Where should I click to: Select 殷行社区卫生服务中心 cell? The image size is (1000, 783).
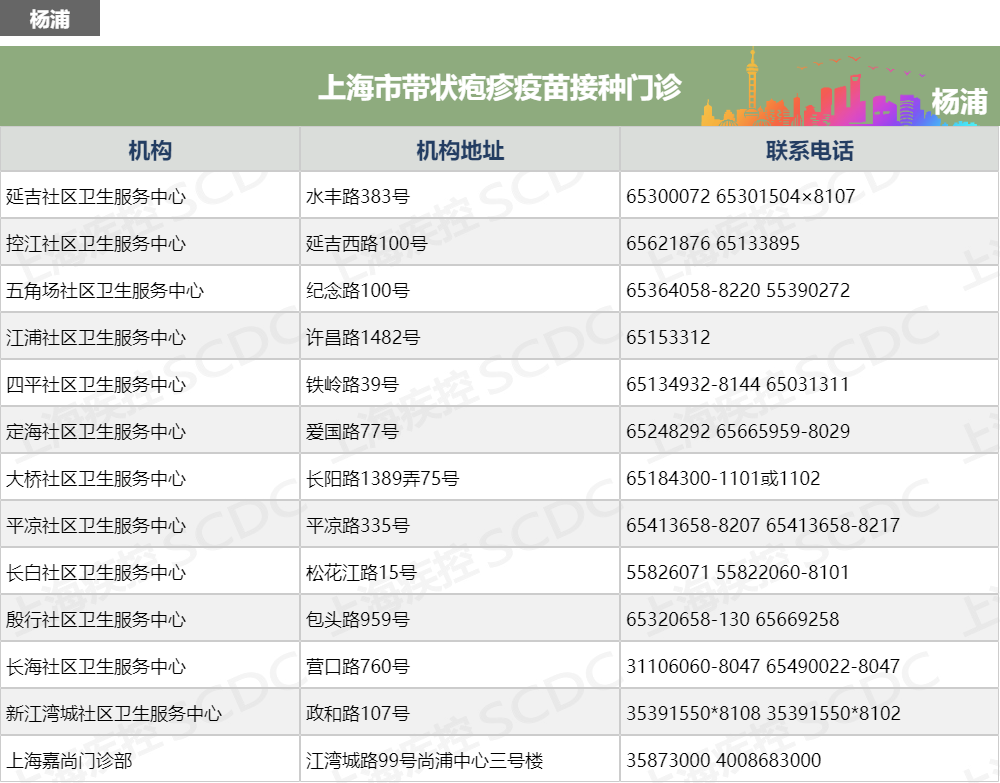(150, 619)
